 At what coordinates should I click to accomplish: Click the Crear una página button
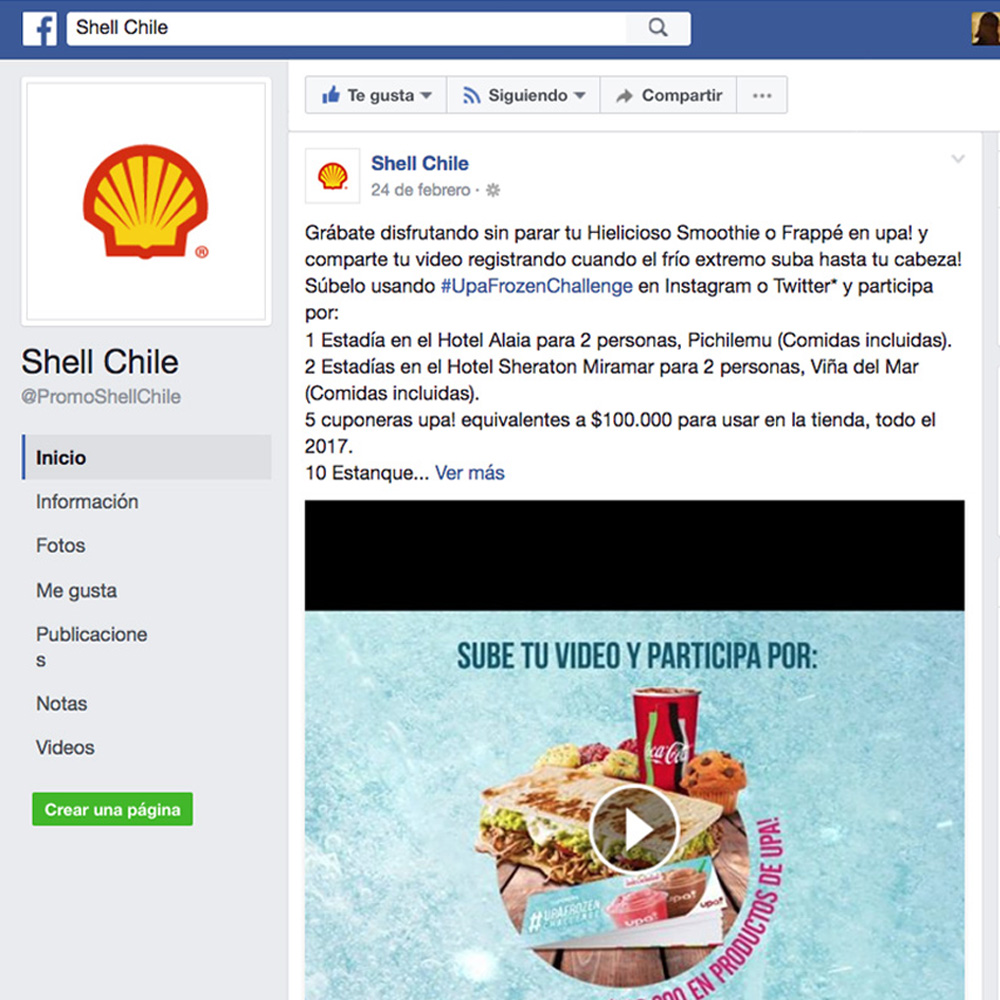tap(112, 810)
